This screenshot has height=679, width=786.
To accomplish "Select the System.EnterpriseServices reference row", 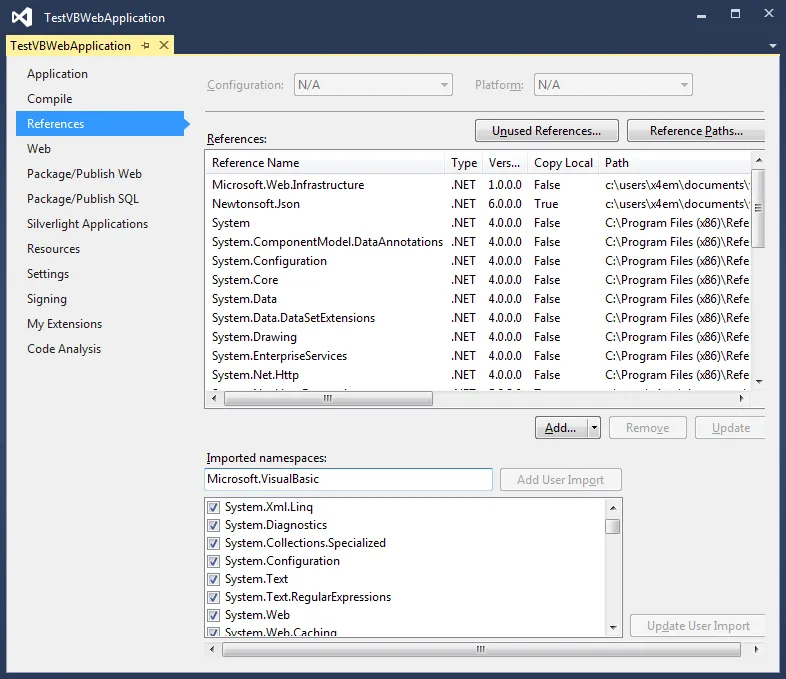I will (478, 356).
